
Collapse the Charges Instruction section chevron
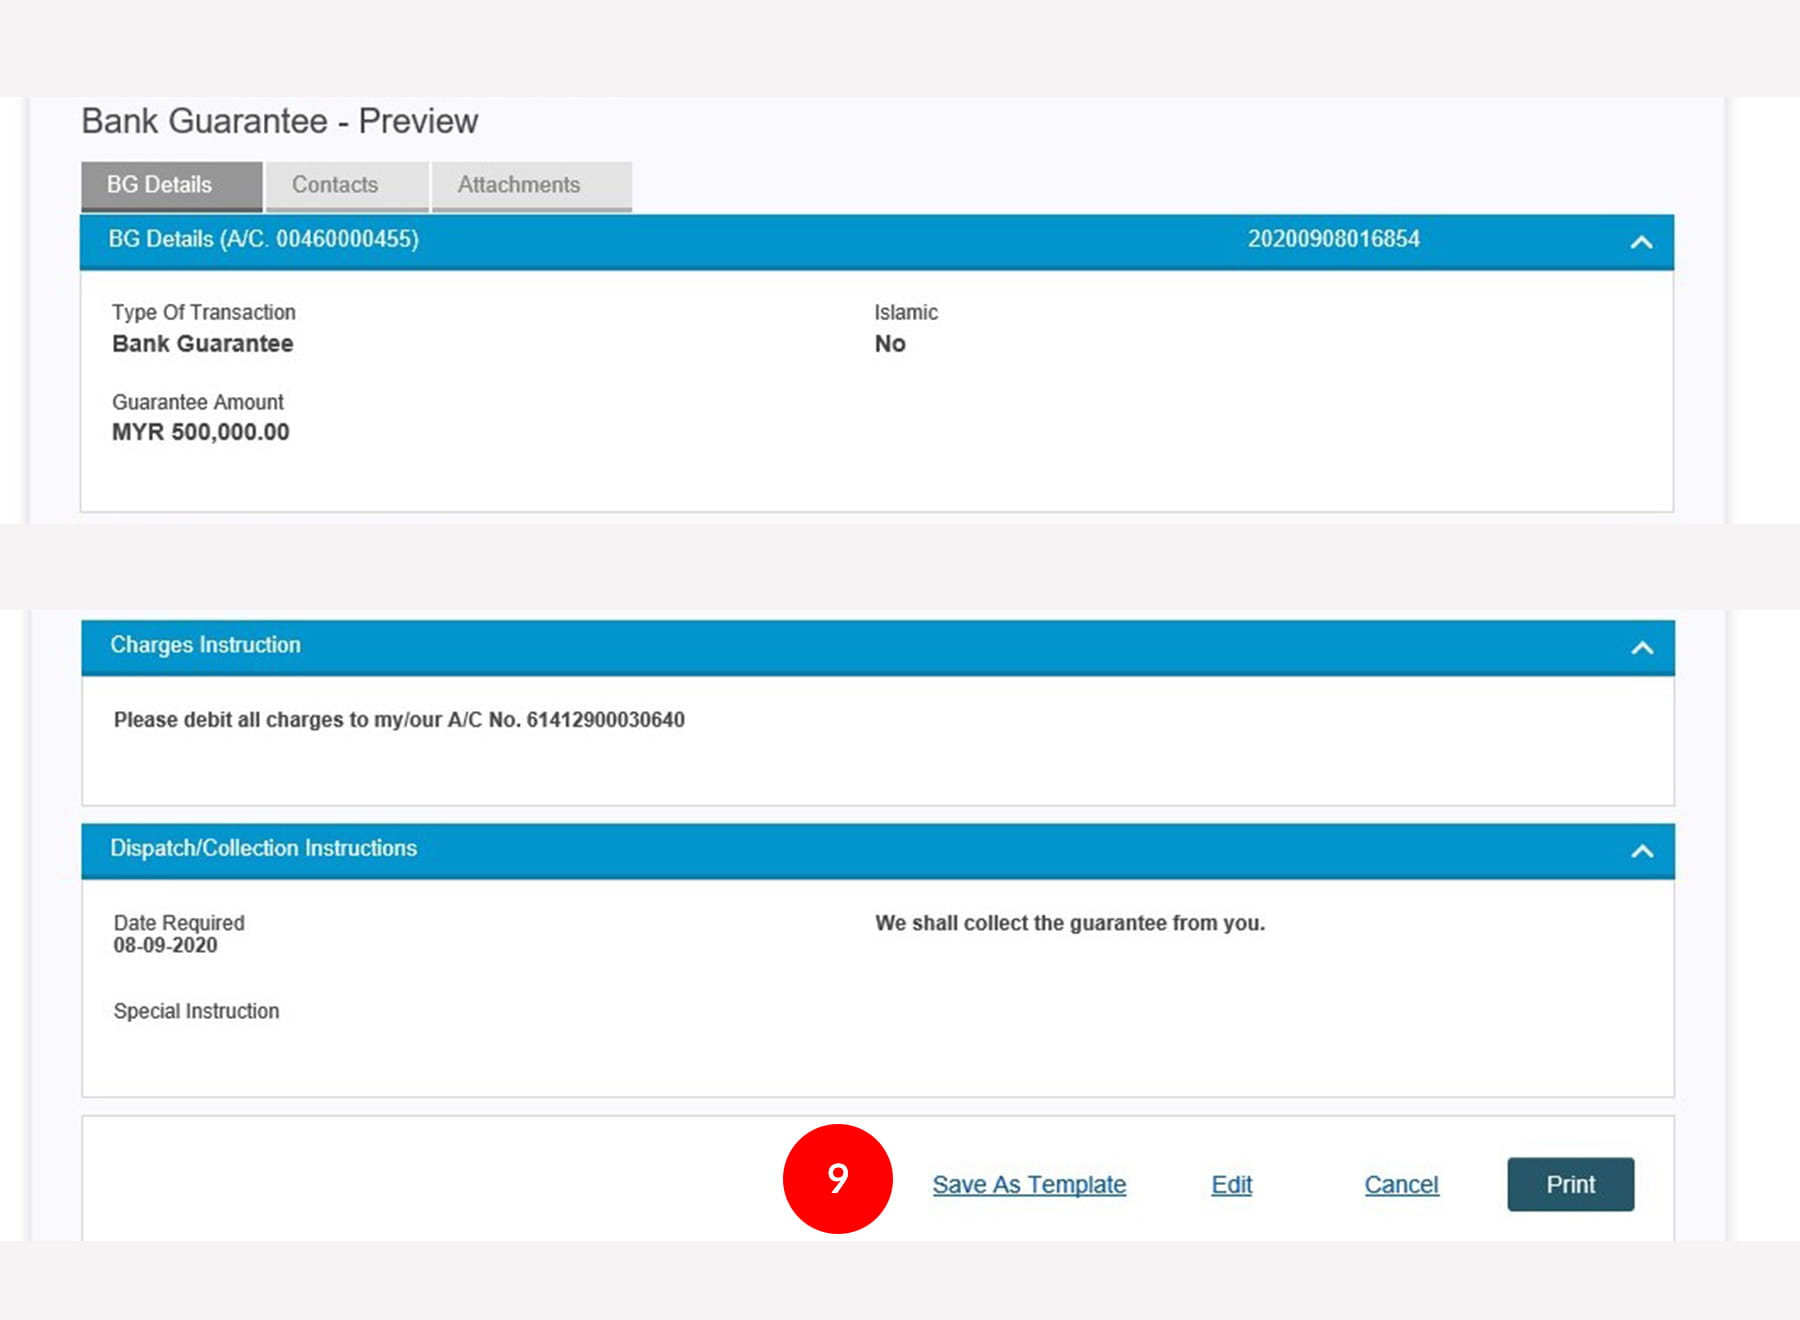(1641, 648)
